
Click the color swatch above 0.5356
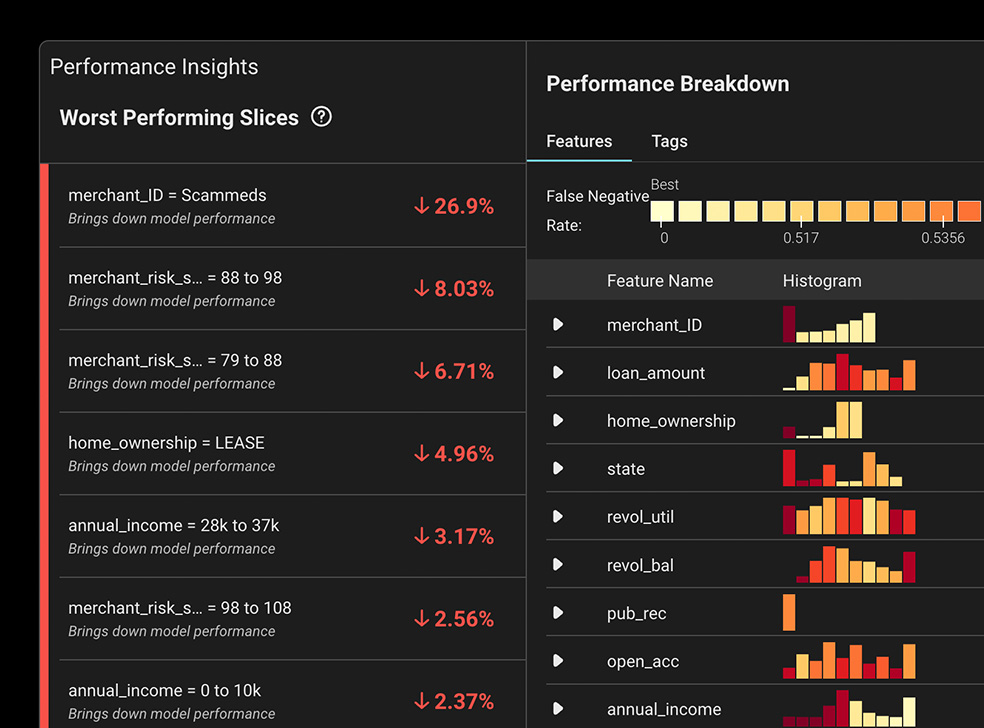[x=941, y=211]
